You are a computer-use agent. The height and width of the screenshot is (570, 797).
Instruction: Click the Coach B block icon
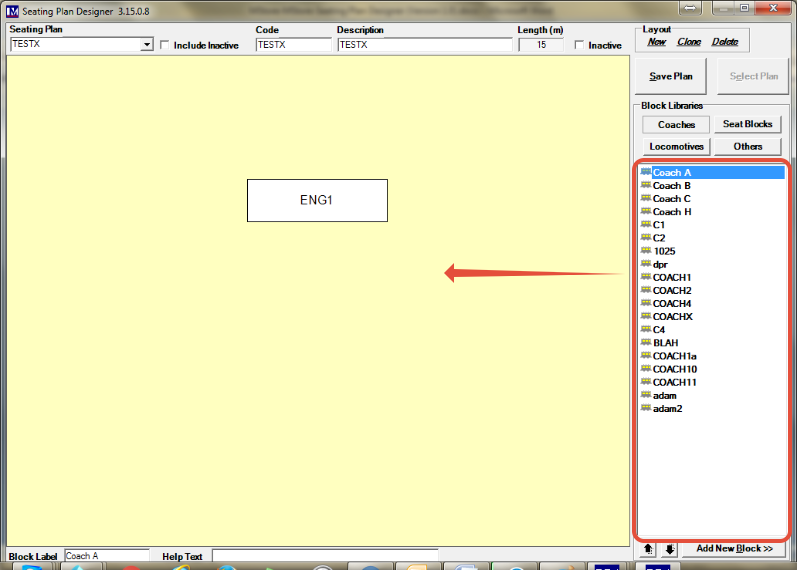[x=646, y=185]
